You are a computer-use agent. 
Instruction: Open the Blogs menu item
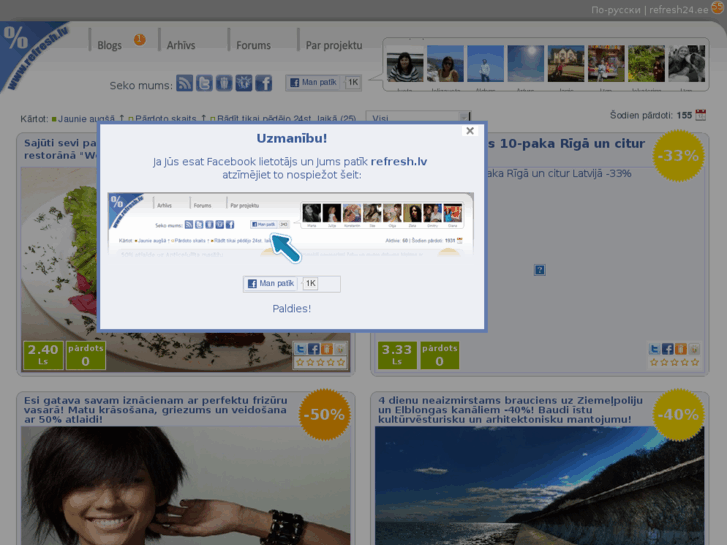click(109, 45)
